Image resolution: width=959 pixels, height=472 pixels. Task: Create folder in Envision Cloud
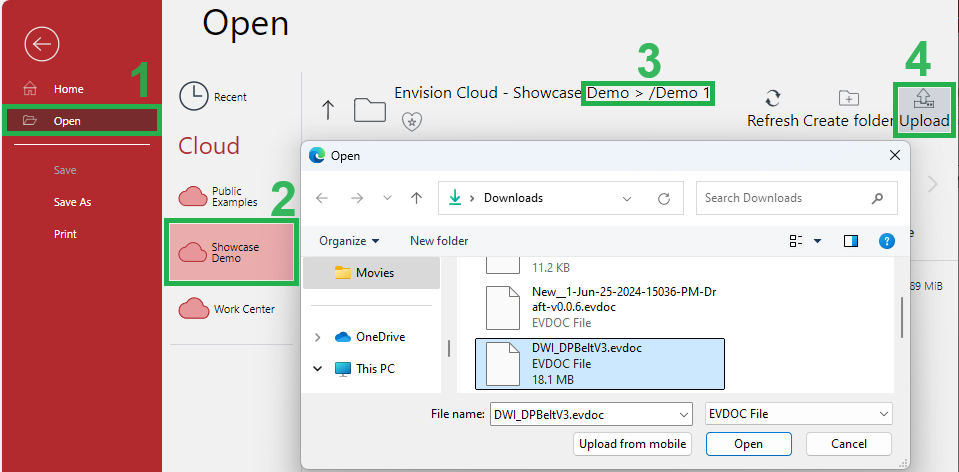pos(848,109)
